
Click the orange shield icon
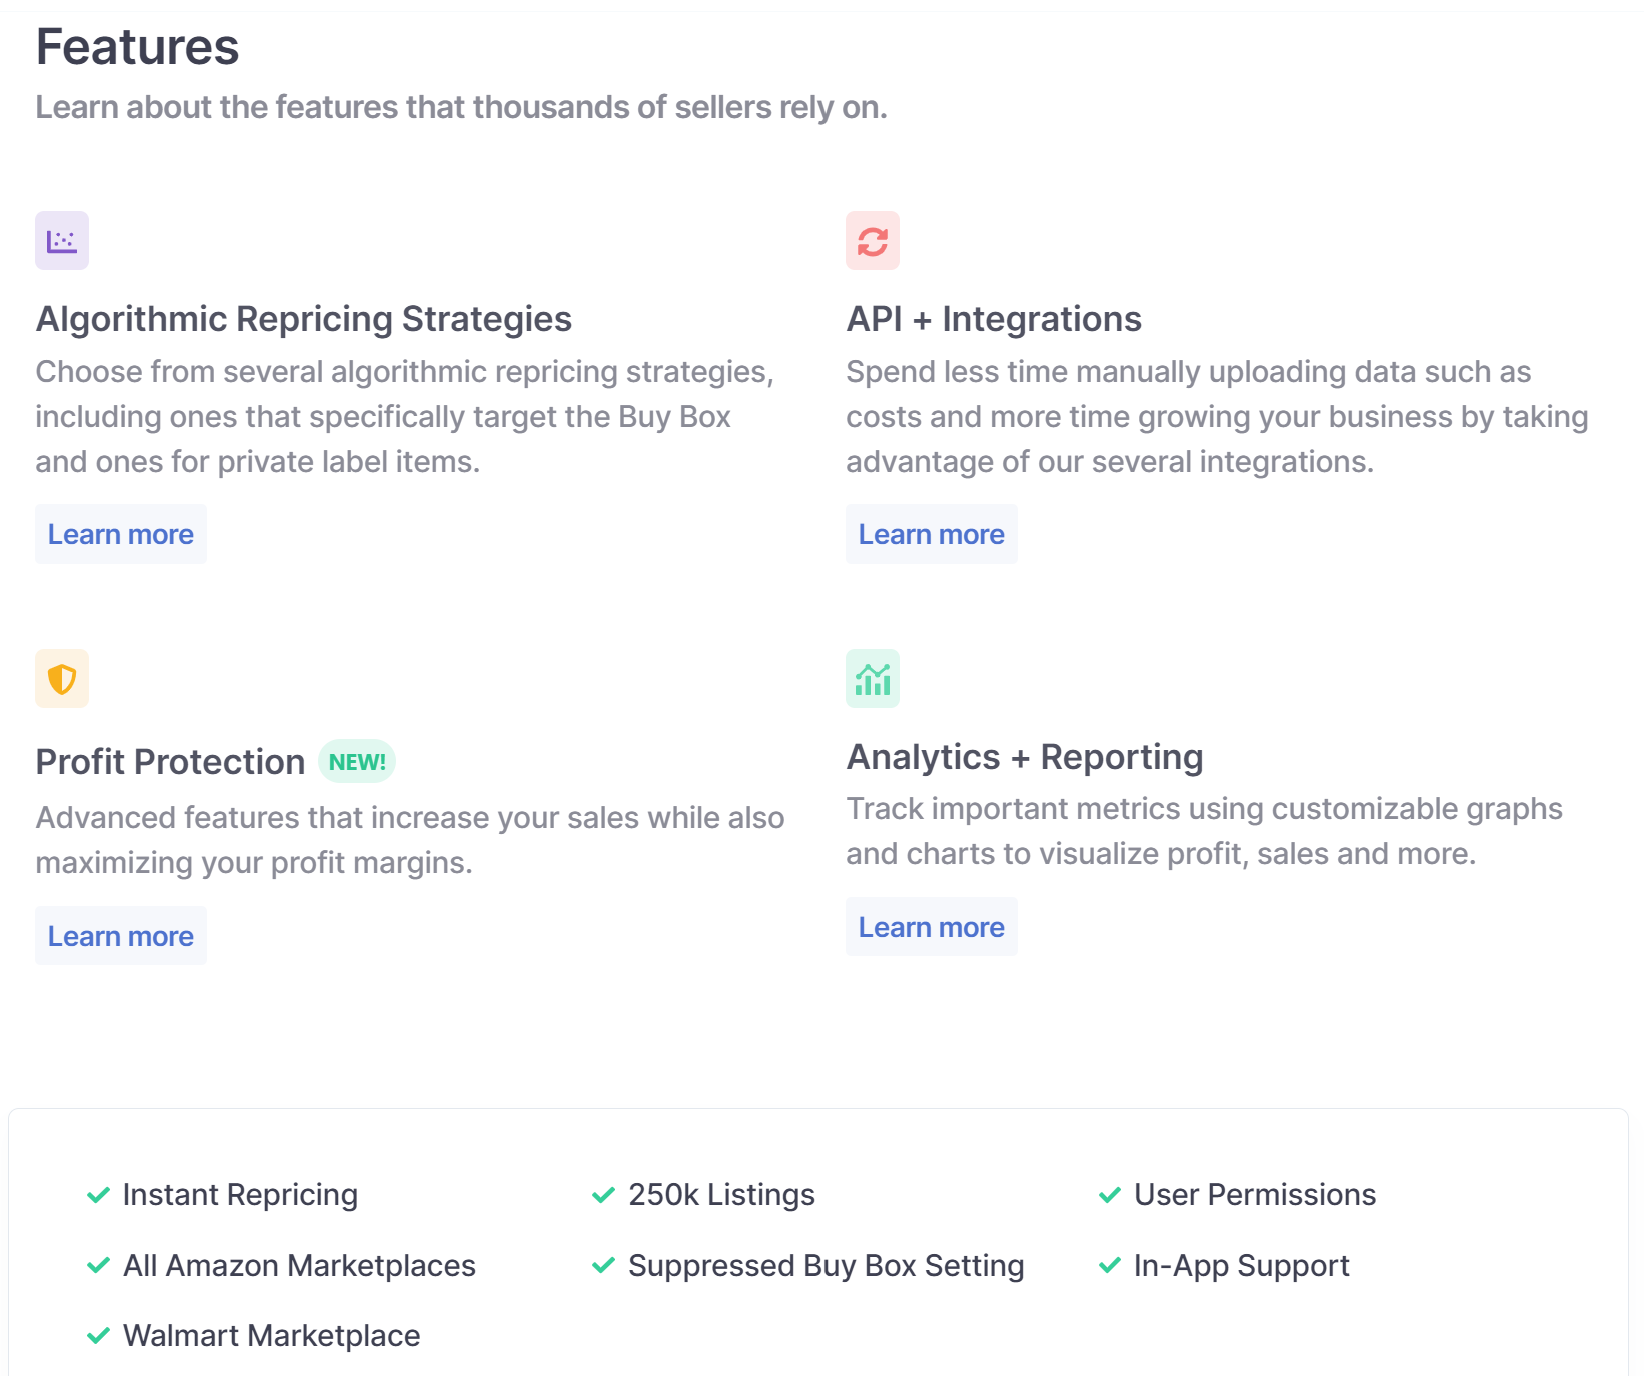coord(62,679)
